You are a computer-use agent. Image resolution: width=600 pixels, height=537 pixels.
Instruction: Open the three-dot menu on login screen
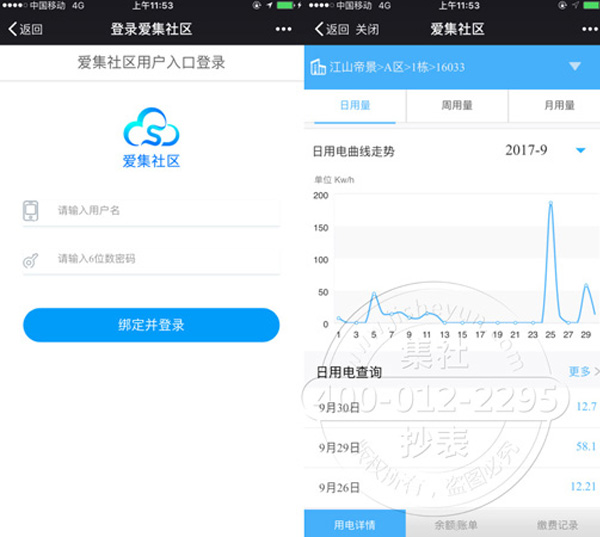(283, 29)
